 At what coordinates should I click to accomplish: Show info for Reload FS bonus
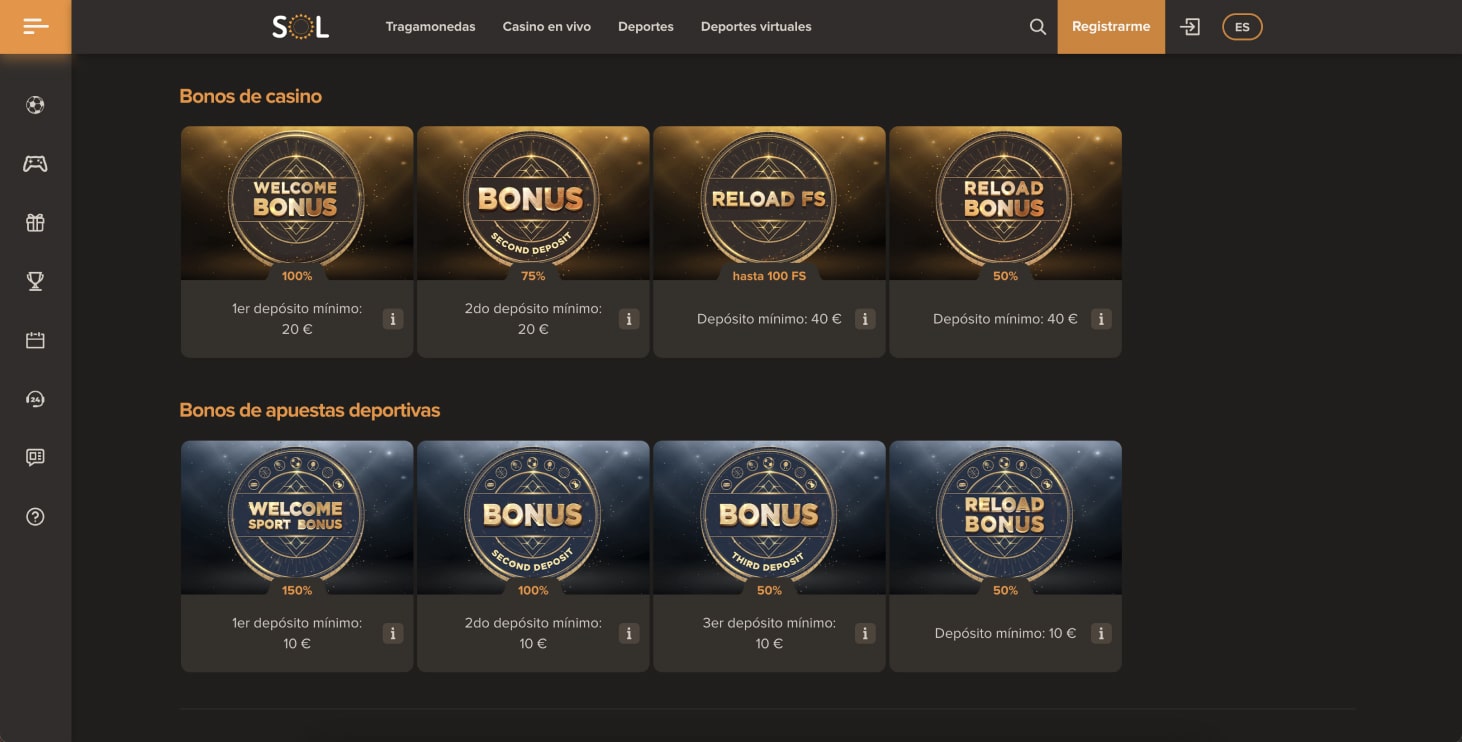point(865,319)
